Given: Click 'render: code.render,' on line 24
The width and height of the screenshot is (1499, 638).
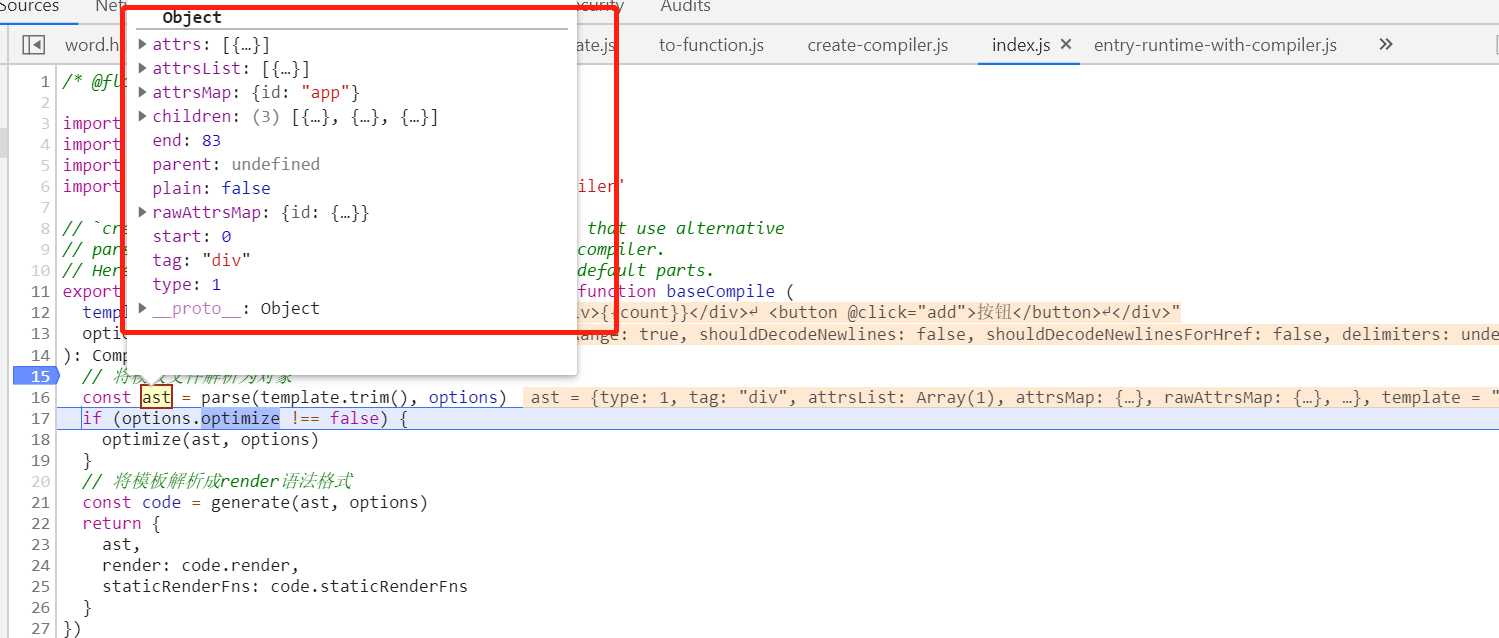Looking at the screenshot, I should [200, 565].
